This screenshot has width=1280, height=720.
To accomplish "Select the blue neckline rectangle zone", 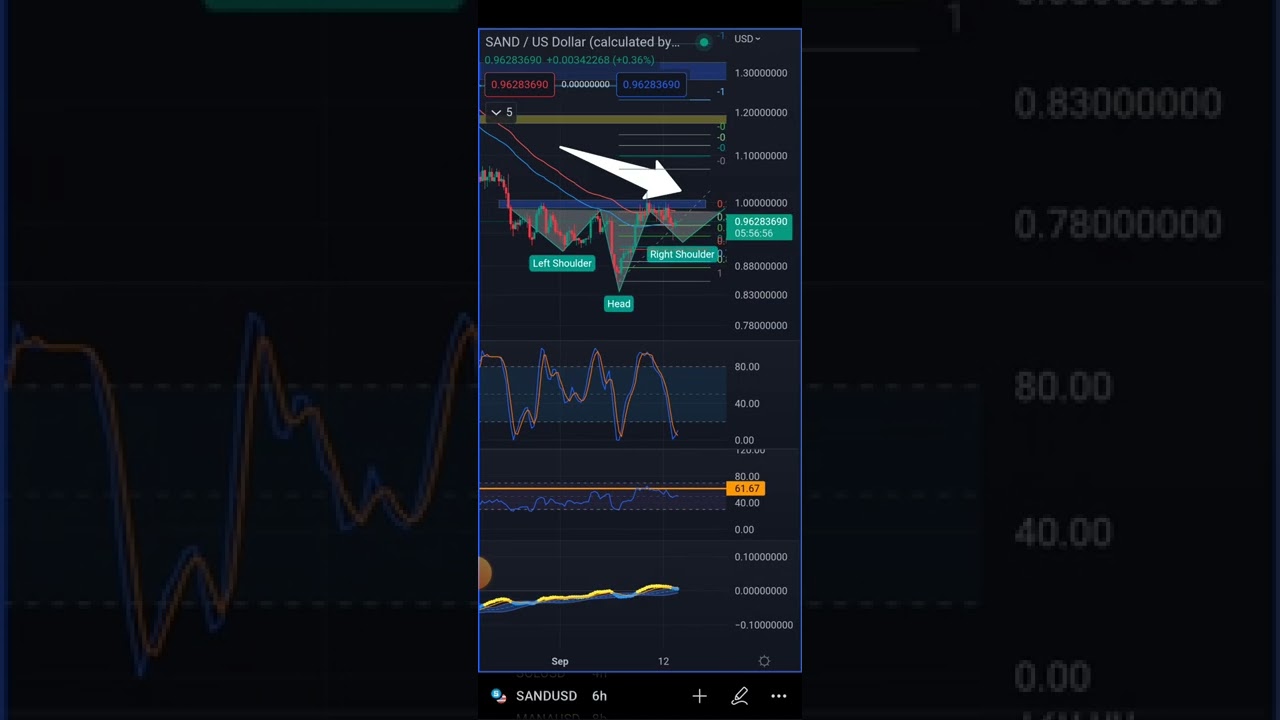I will tap(602, 205).
